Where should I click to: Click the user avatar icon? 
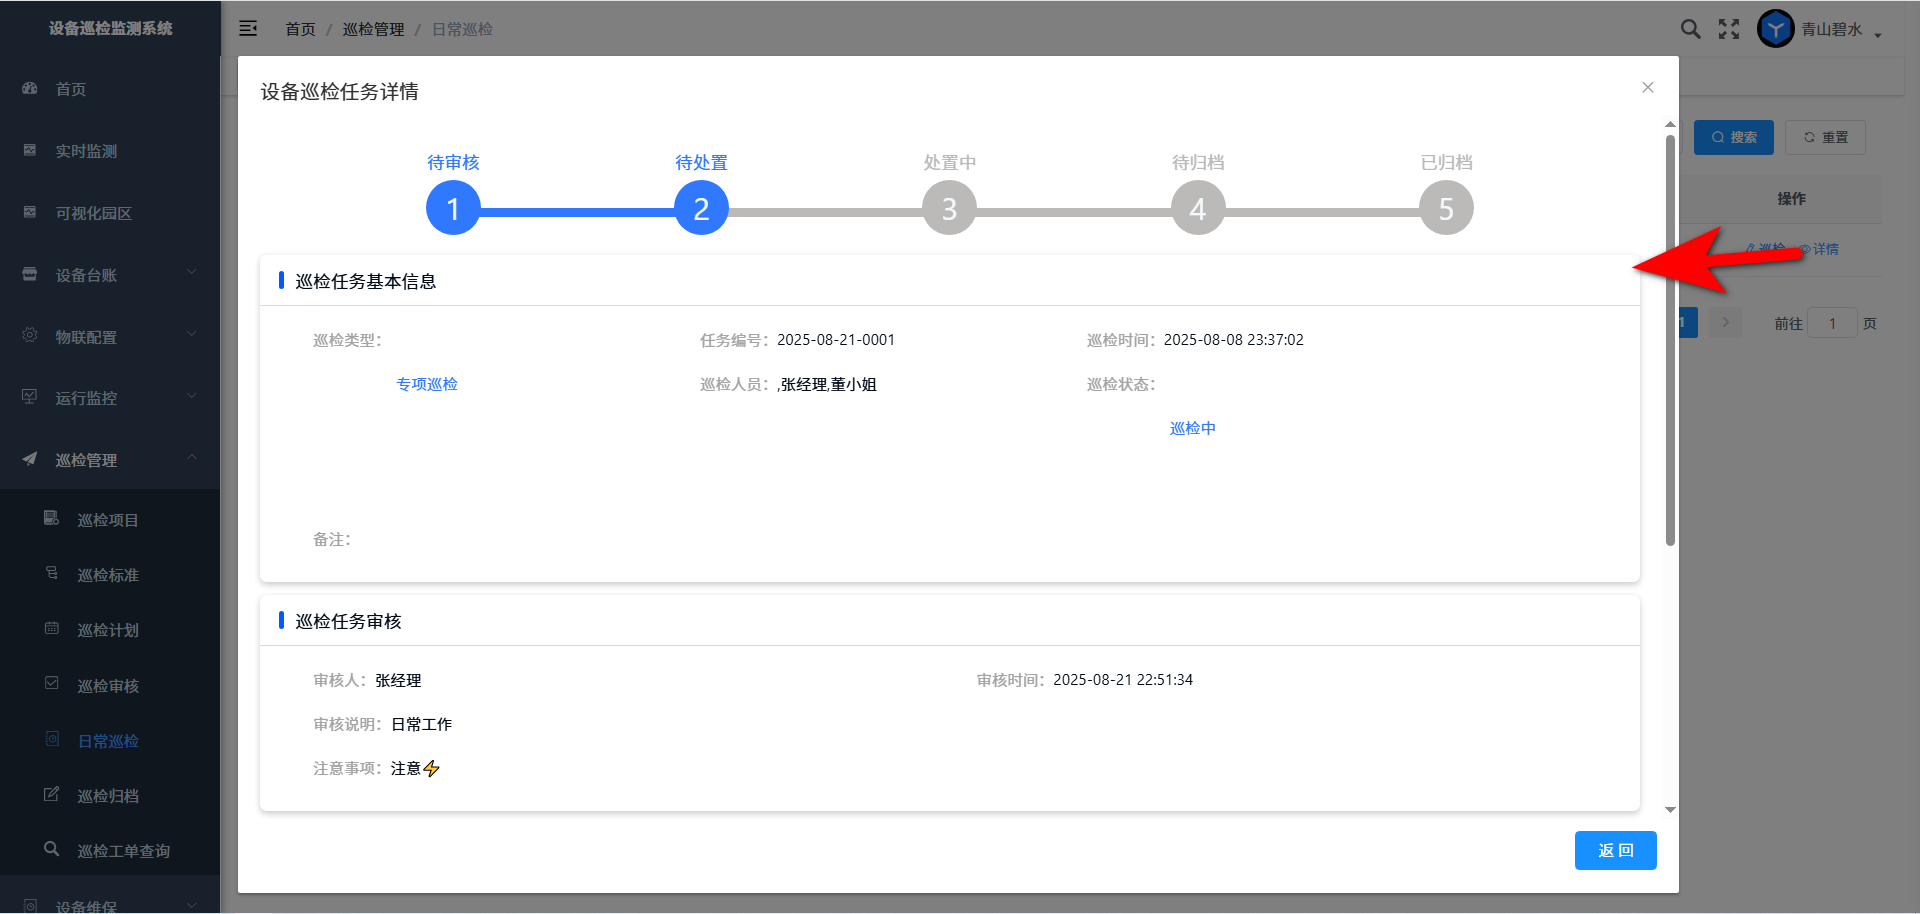[1775, 29]
